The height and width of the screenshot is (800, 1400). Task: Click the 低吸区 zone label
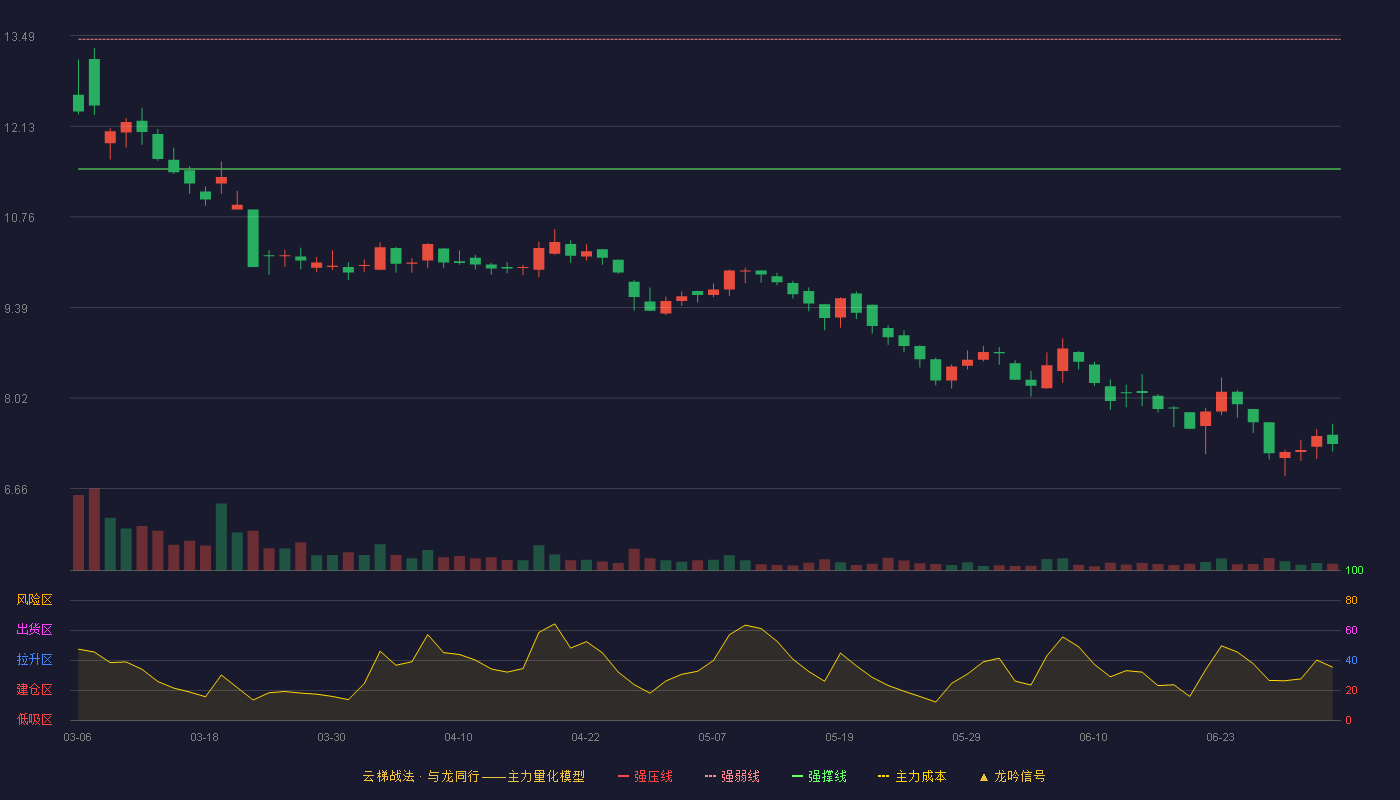coord(34,719)
